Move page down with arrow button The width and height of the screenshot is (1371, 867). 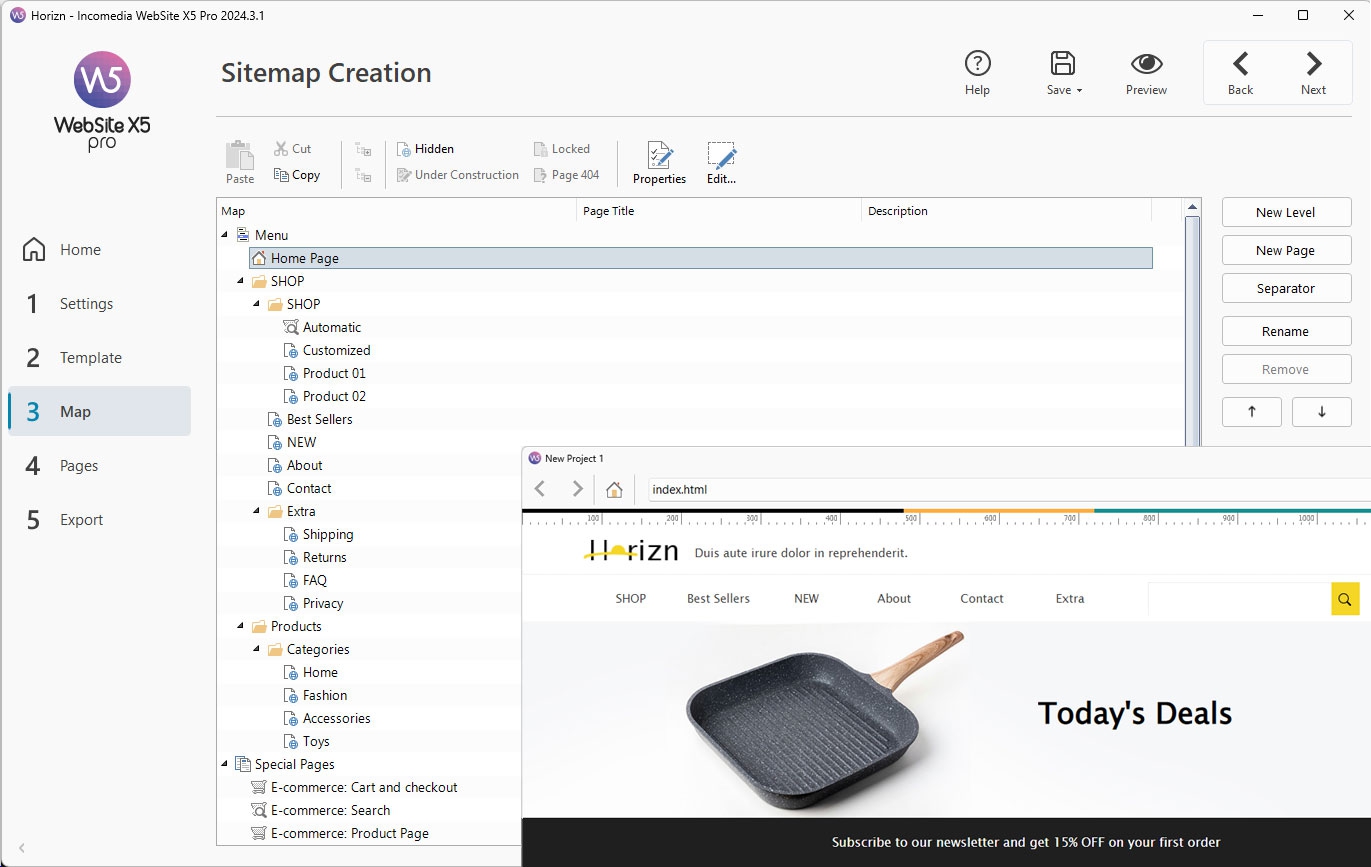coord(1321,412)
